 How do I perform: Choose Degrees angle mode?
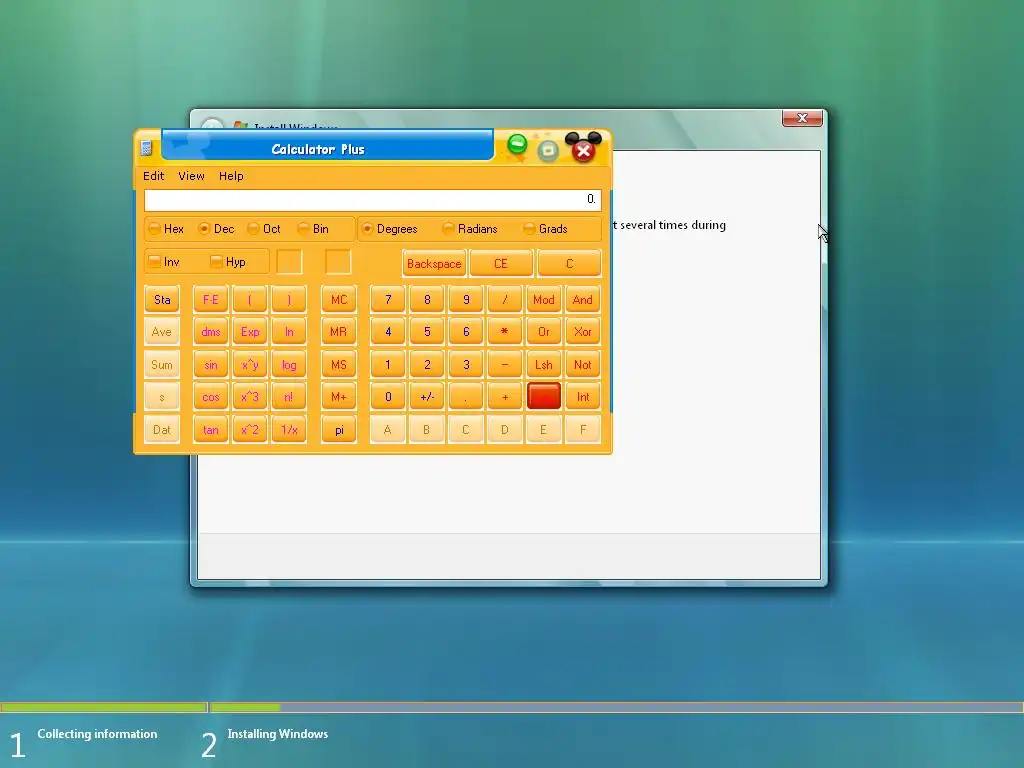[389, 229]
